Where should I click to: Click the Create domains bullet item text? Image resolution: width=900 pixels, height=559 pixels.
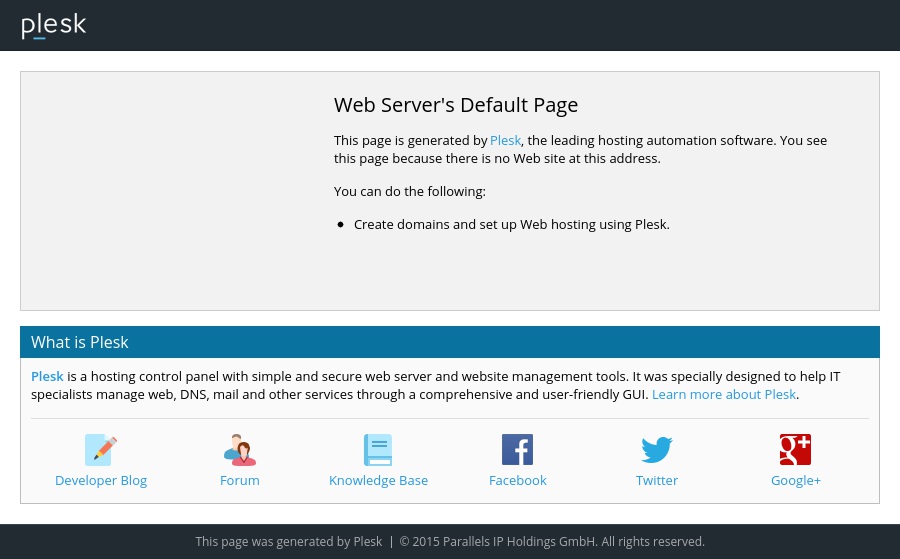pos(511,225)
